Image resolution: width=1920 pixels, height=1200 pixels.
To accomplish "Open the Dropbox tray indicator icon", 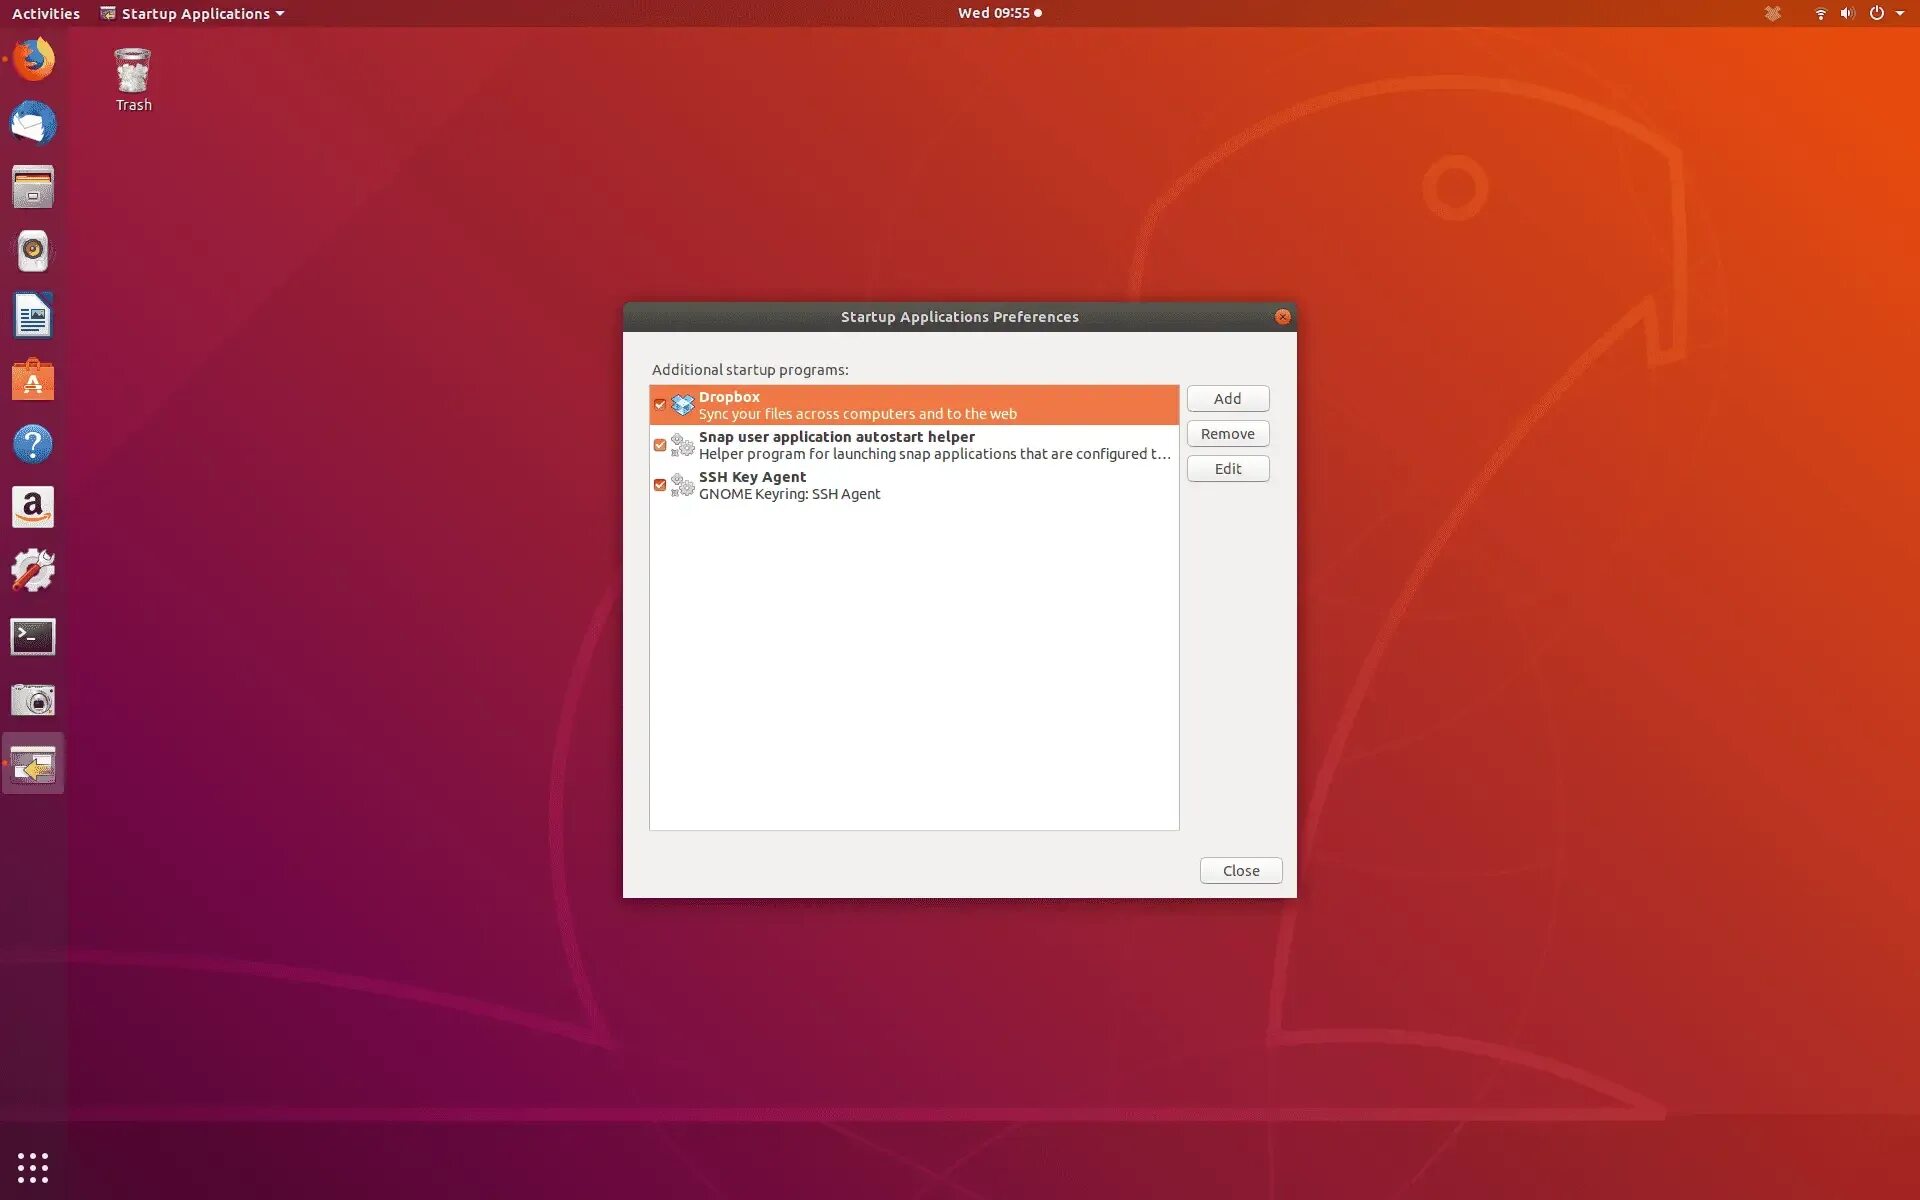I will point(1772,13).
